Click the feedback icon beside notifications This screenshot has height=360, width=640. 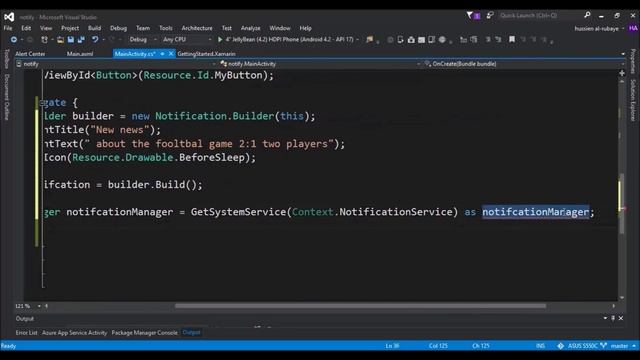pyautogui.click(x=490, y=16)
